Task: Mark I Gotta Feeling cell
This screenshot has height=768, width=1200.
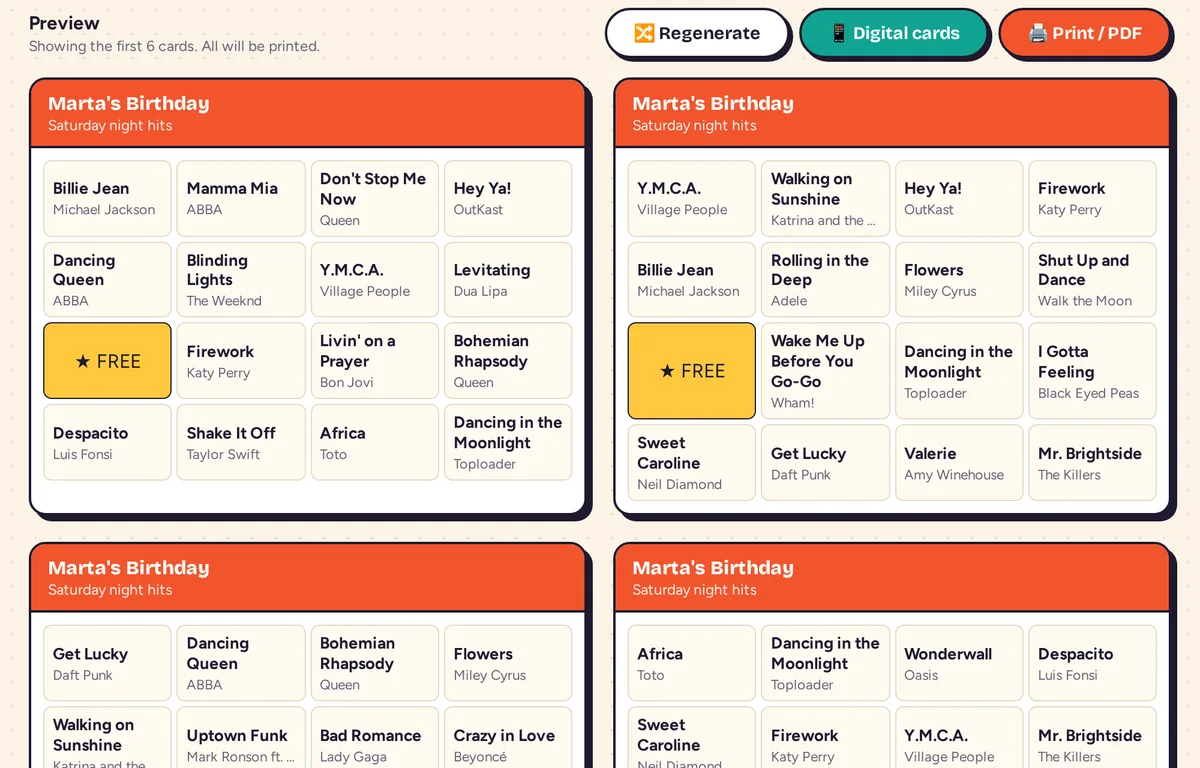Action: click(1092, 371)
